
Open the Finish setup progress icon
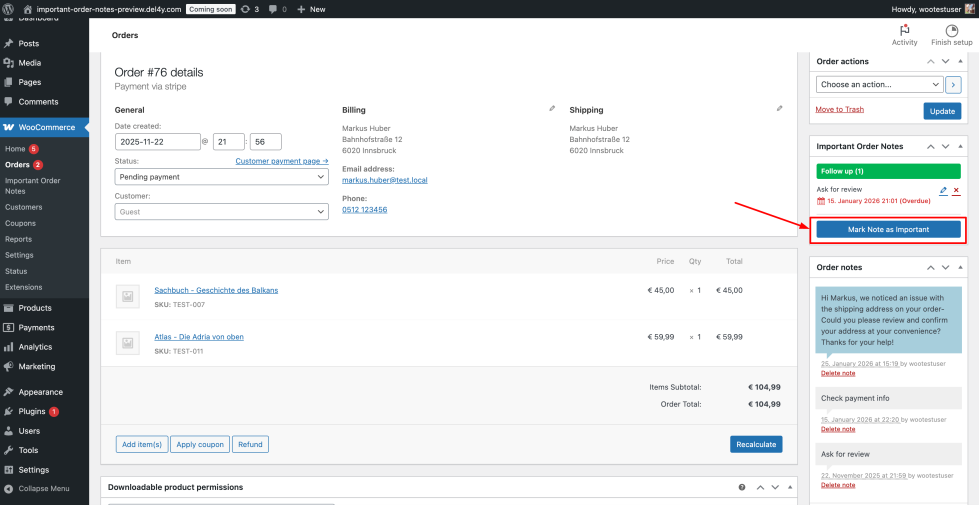click(x=951, y=30)
